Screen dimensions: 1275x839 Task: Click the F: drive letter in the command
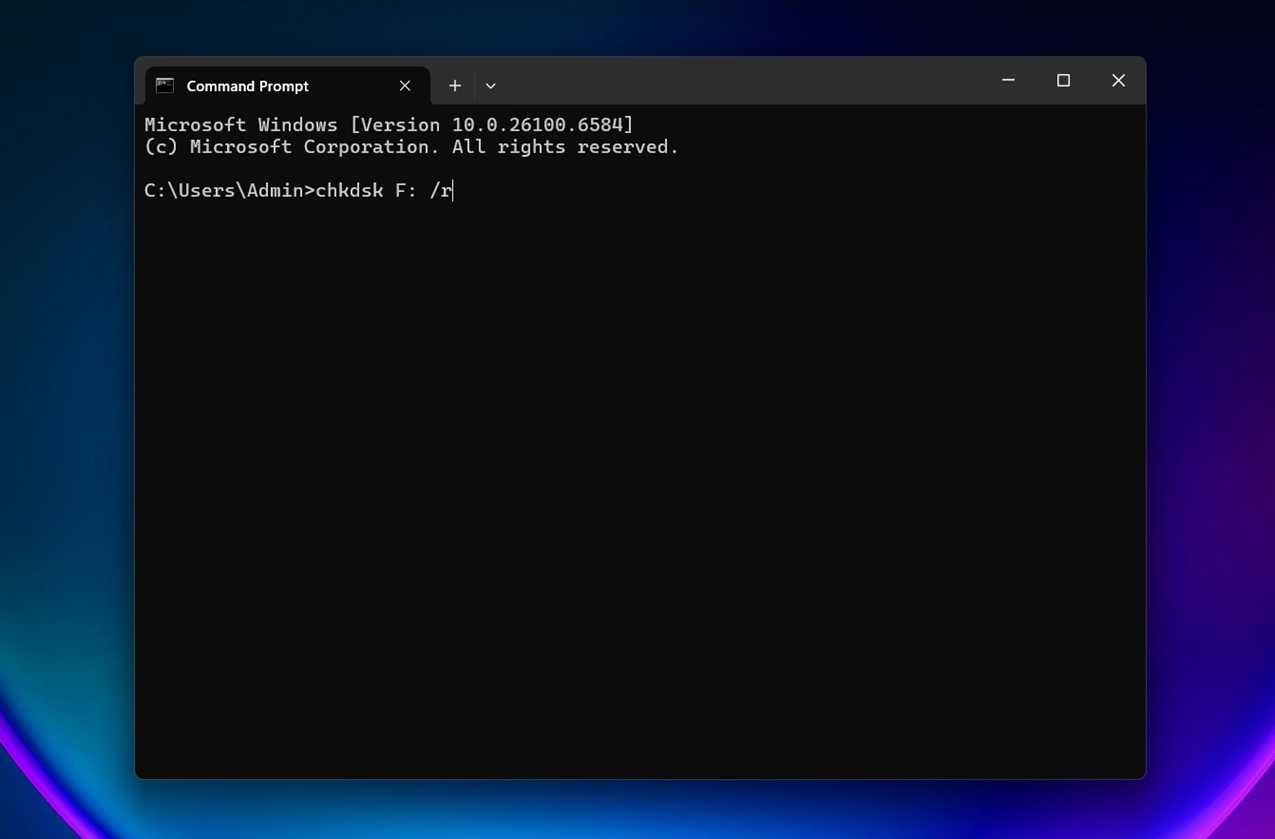405,191
